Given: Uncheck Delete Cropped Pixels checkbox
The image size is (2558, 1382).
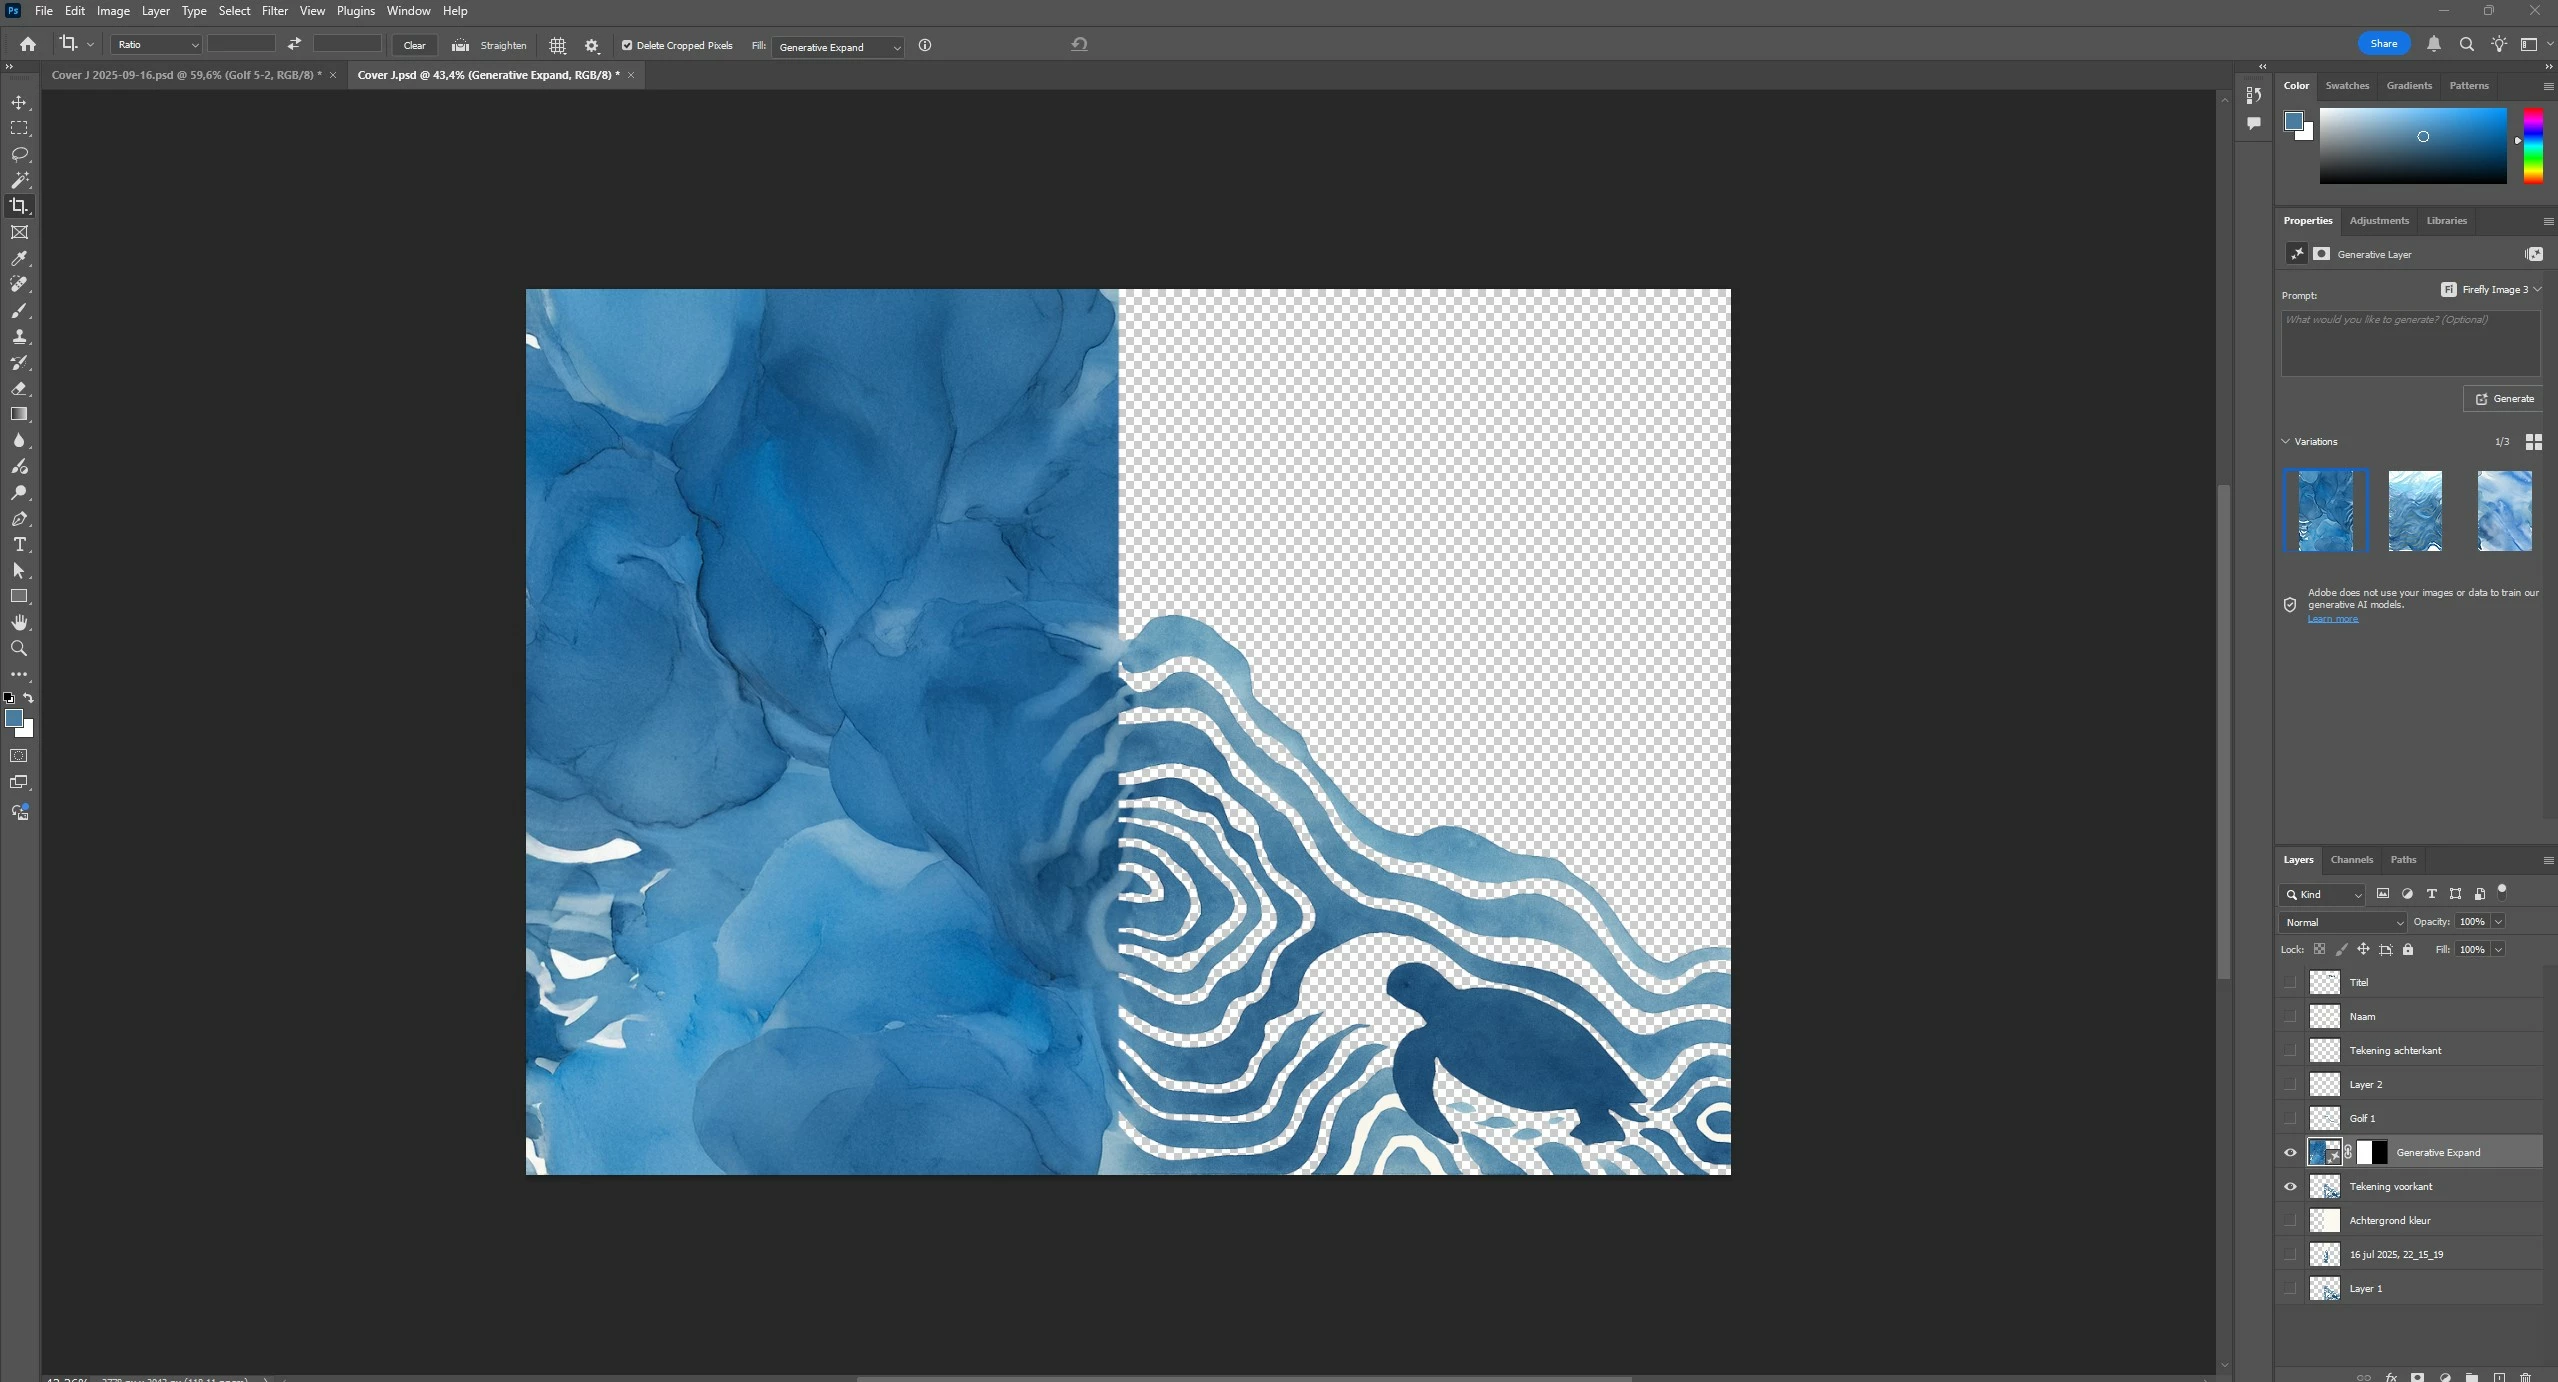Looking at the screenshot, I should point(627,45).
